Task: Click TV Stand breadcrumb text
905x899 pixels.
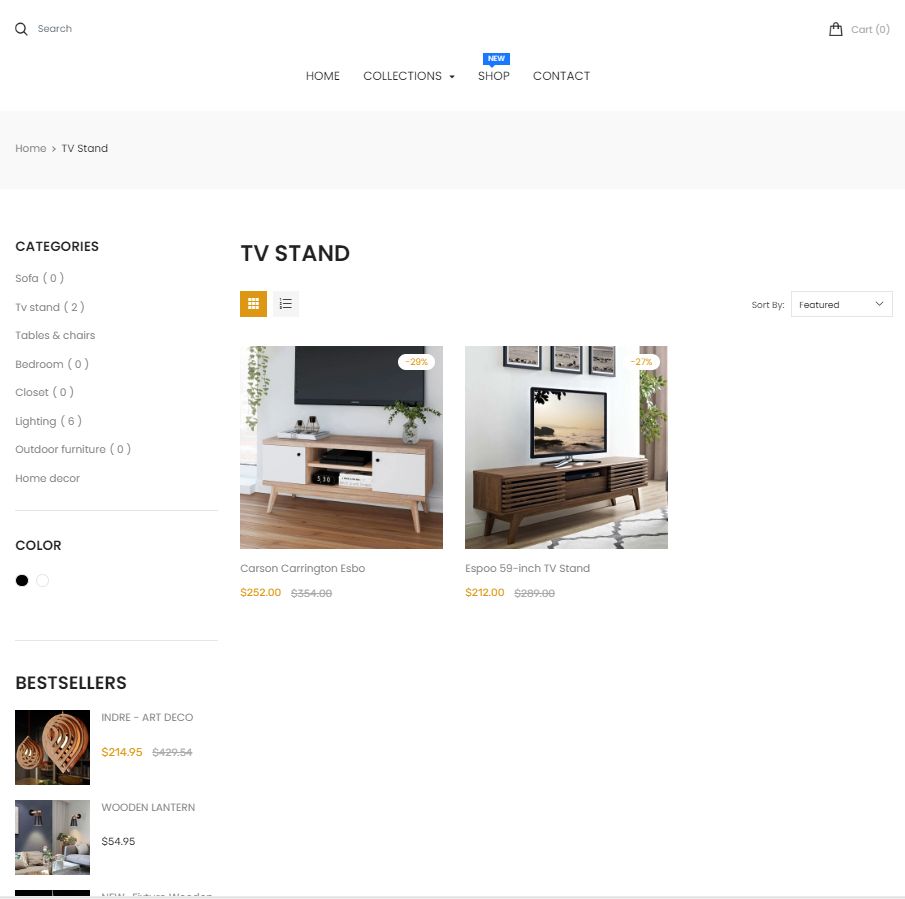Action: [84, 148]
